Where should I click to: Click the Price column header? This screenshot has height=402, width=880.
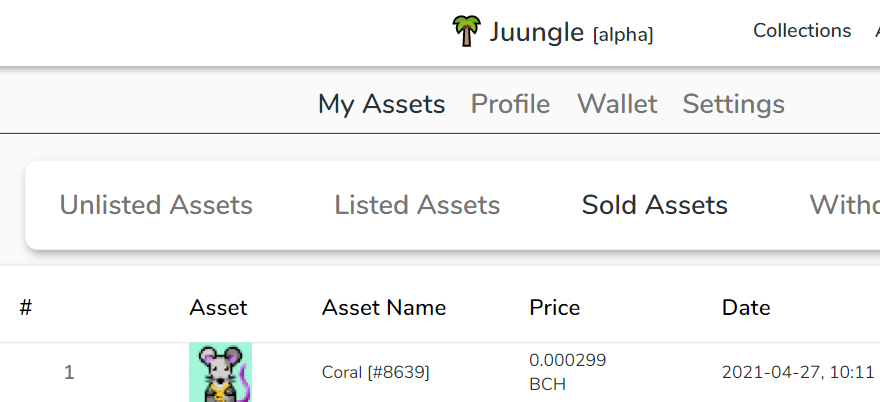[x=554, y=308]
